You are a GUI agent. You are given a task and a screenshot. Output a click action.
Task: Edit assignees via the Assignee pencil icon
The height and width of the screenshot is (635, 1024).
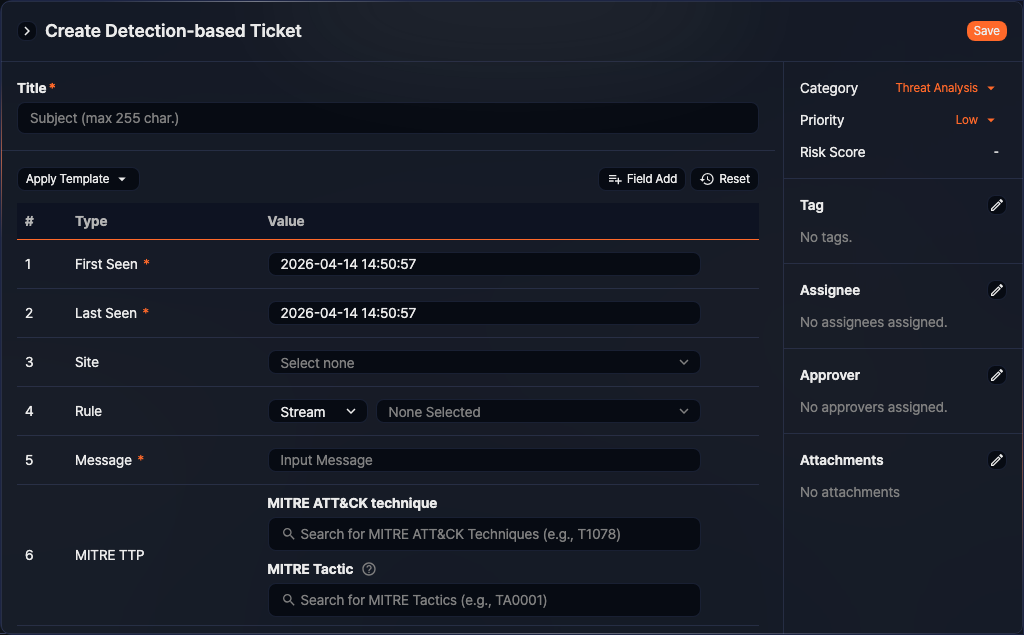(997, 290)
